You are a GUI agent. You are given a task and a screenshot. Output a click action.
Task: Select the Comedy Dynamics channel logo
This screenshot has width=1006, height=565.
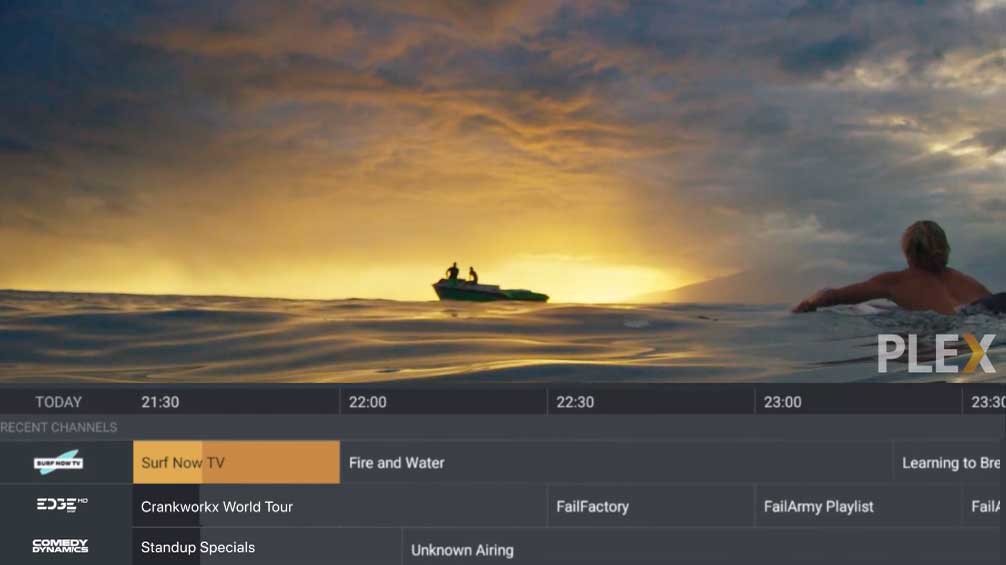tap(60, 546)
